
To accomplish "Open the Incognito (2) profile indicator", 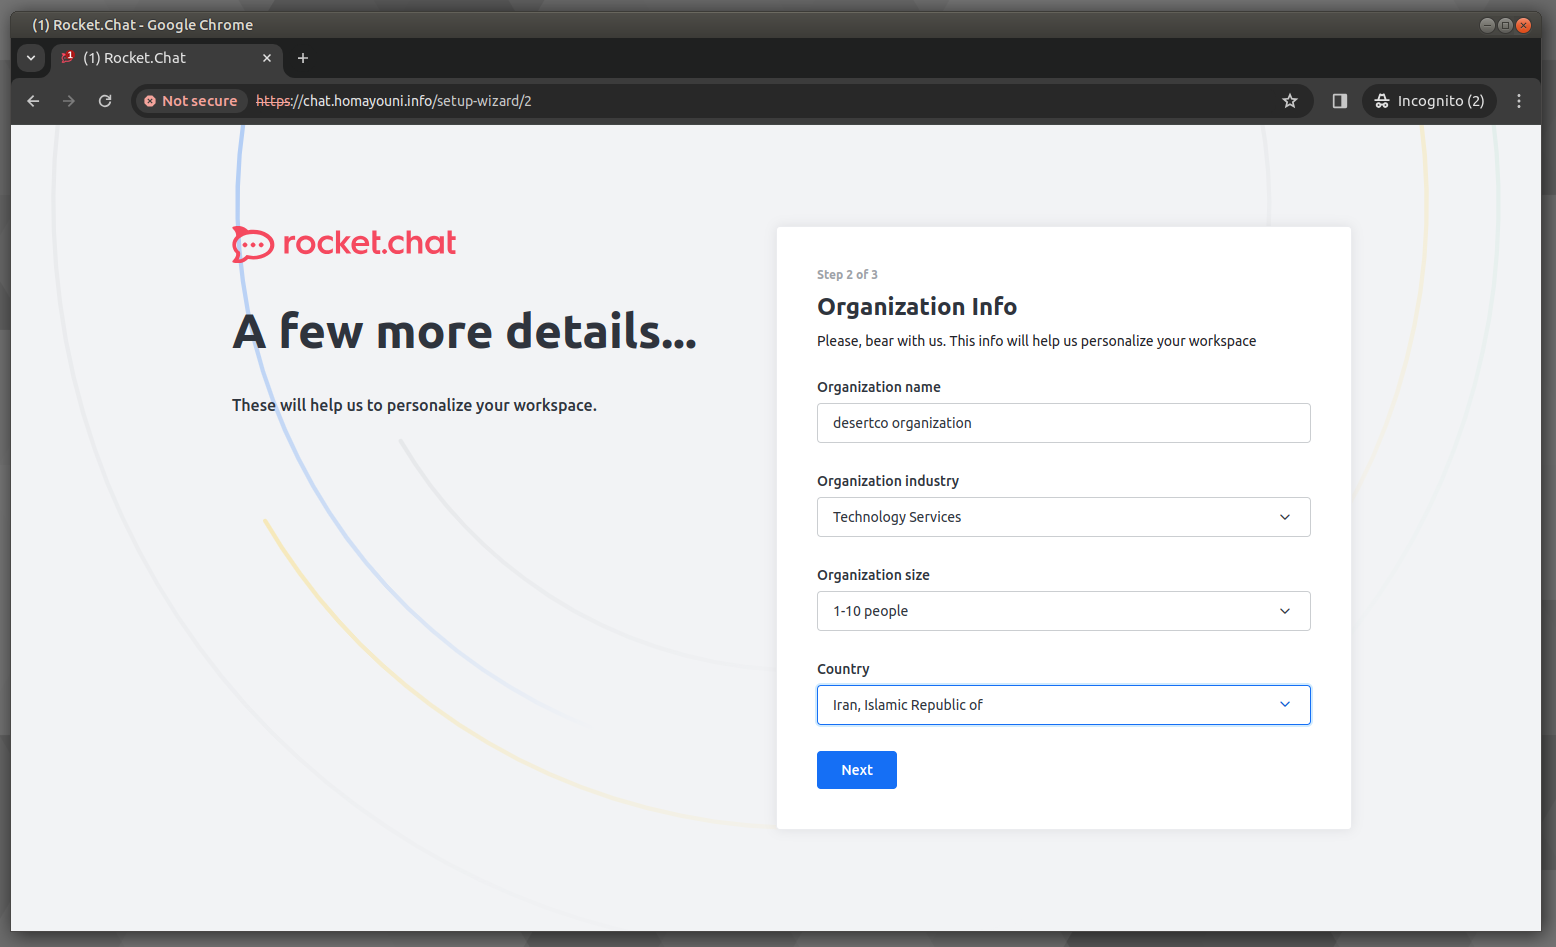I will tap(1429, 101).
